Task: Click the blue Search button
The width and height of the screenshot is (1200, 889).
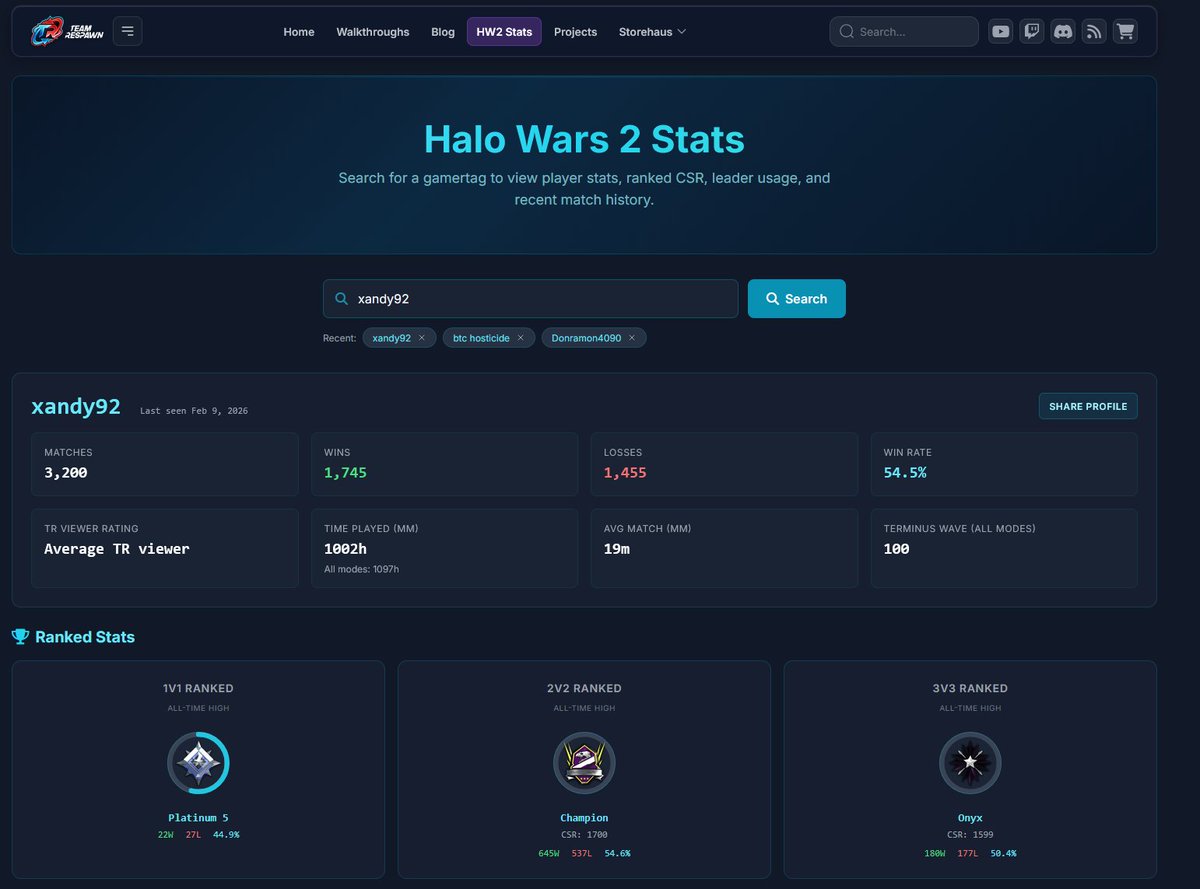Action: pos(796,299)
